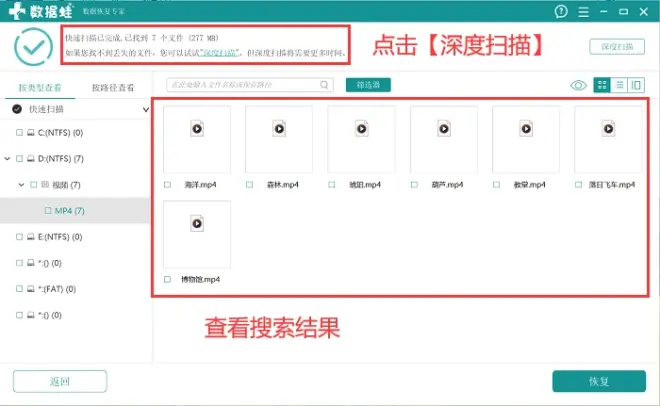Screen dimensions: 660x406
Task: Click the *:(FAT) drive icon
Action: pos(31,289)
